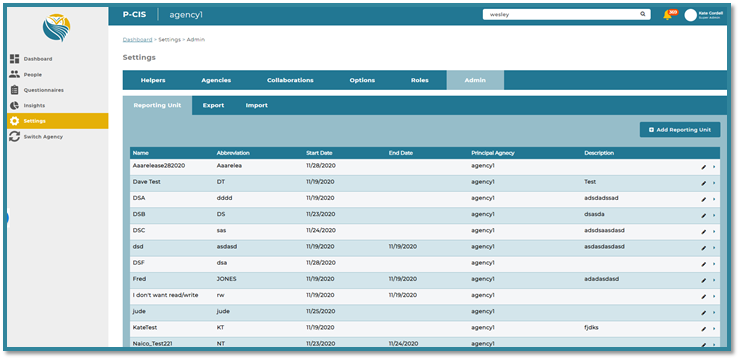740x360 pixels.
Task: Click pencil icon for DSA row
Action: coord(704,199)
